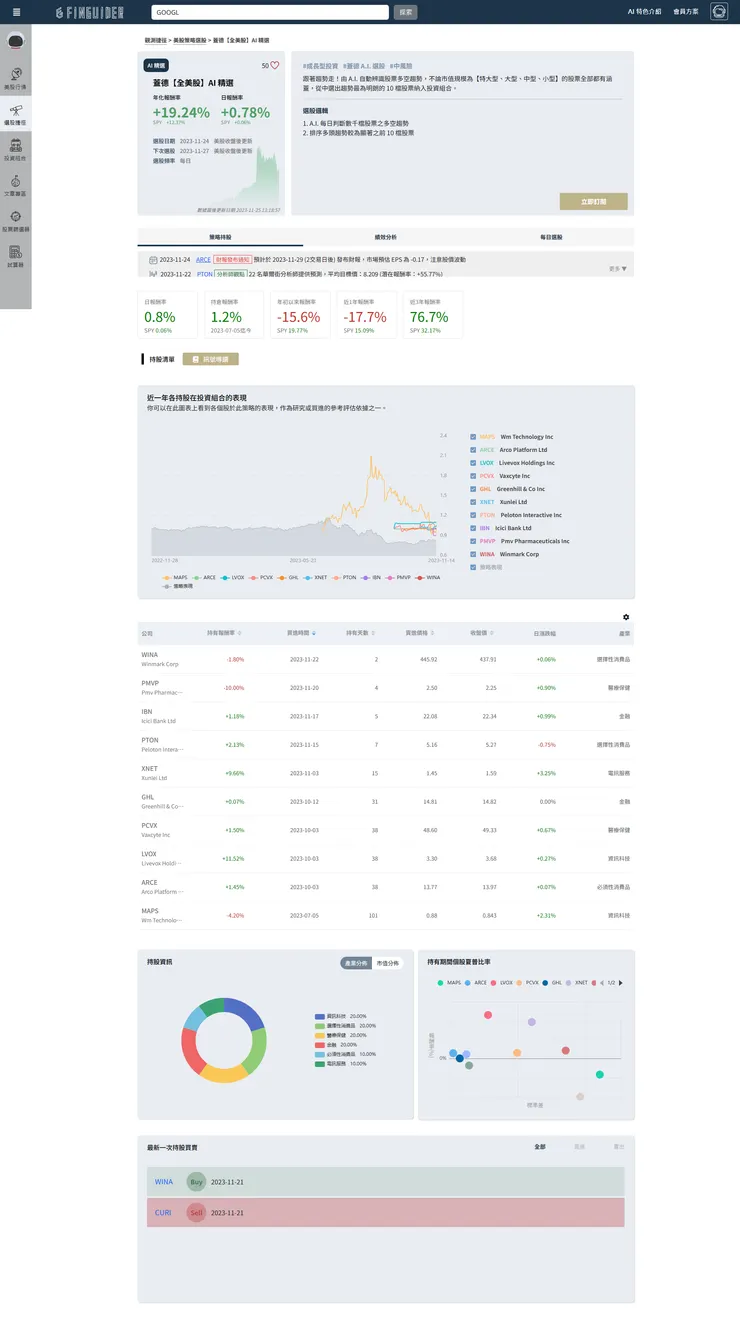Screen dimensions: 740x1322
Task: Click the GOOGL search input field
Action: tap(270, 12)
